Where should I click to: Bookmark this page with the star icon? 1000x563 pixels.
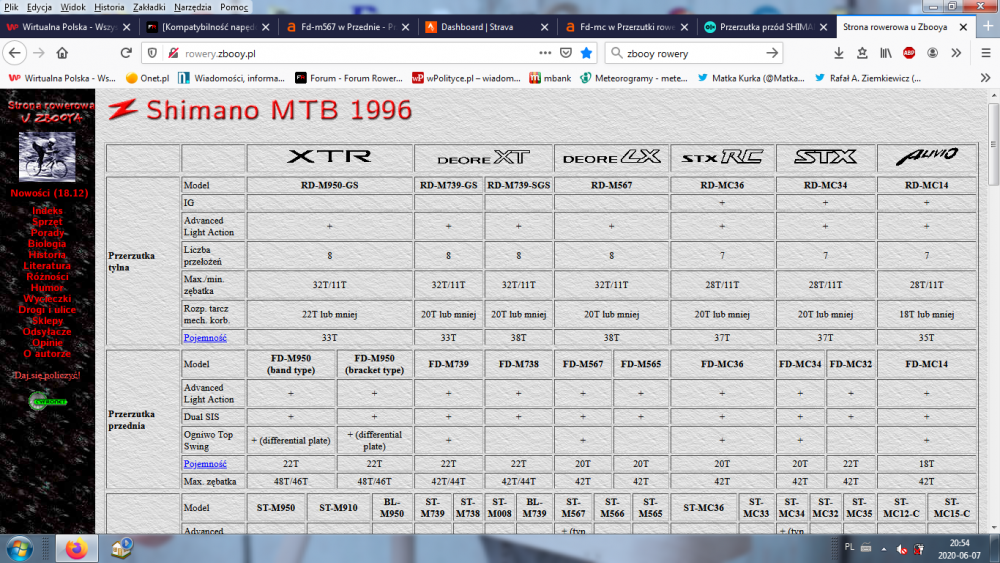tap(587, 53)
